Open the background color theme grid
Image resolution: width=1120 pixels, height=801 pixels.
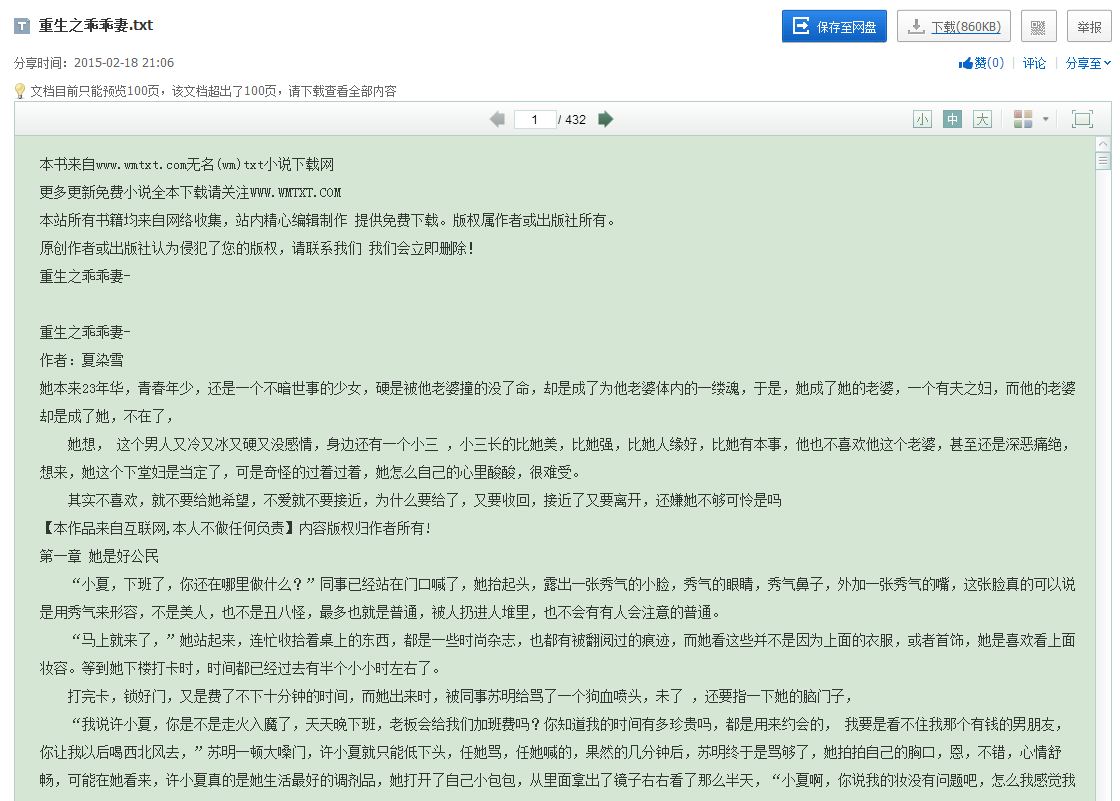click(x=1023, y=119)
